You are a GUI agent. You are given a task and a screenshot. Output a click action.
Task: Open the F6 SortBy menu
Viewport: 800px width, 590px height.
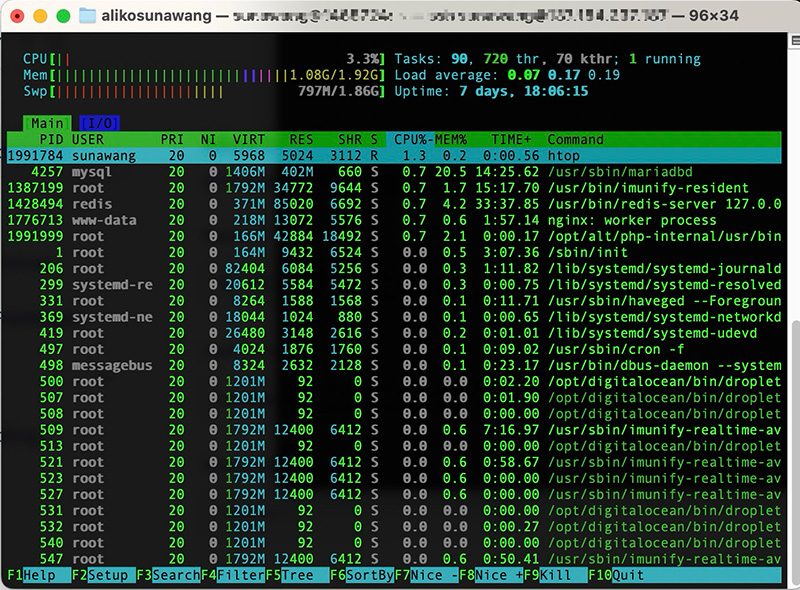tap(362, 575)
